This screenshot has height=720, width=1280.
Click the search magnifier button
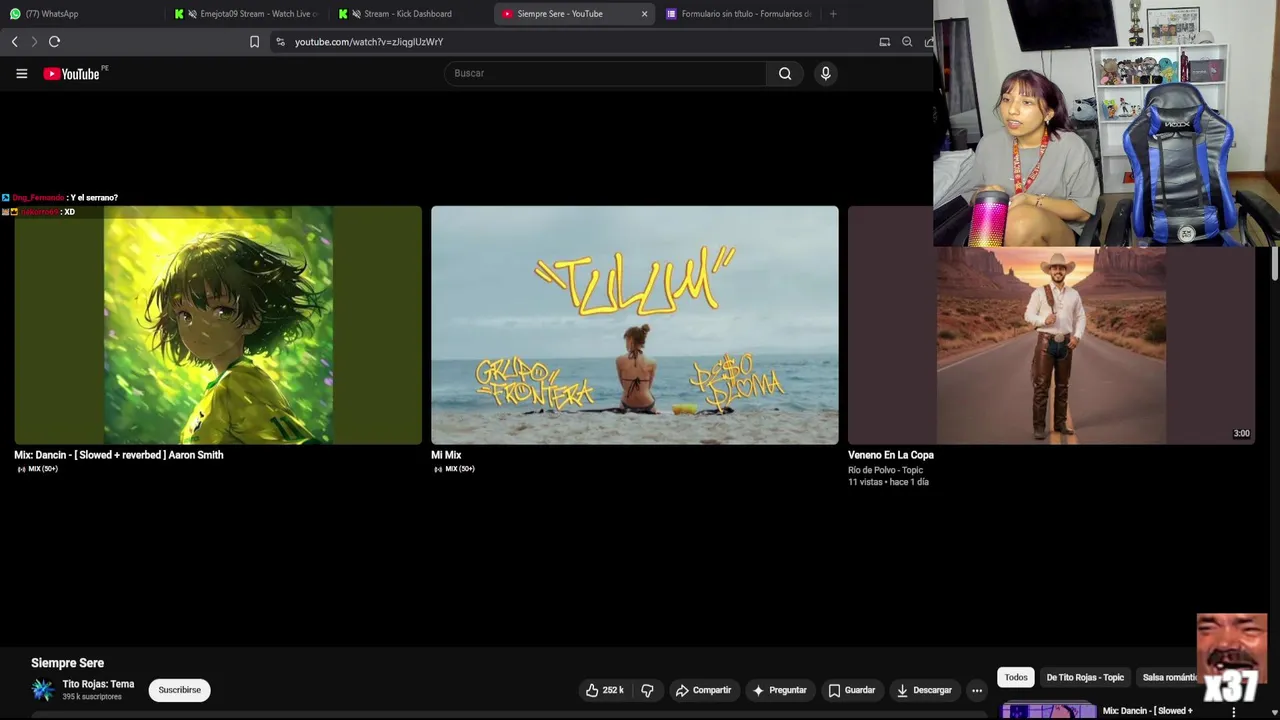[x=785, y=73]
